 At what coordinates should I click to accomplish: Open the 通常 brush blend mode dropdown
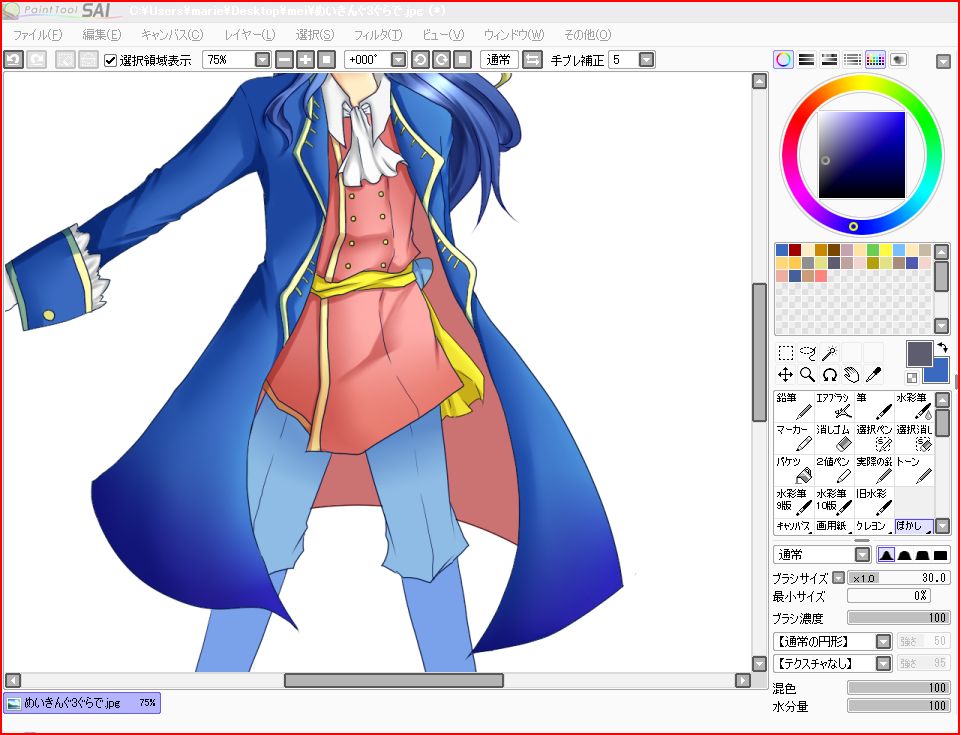coord(862,555)
